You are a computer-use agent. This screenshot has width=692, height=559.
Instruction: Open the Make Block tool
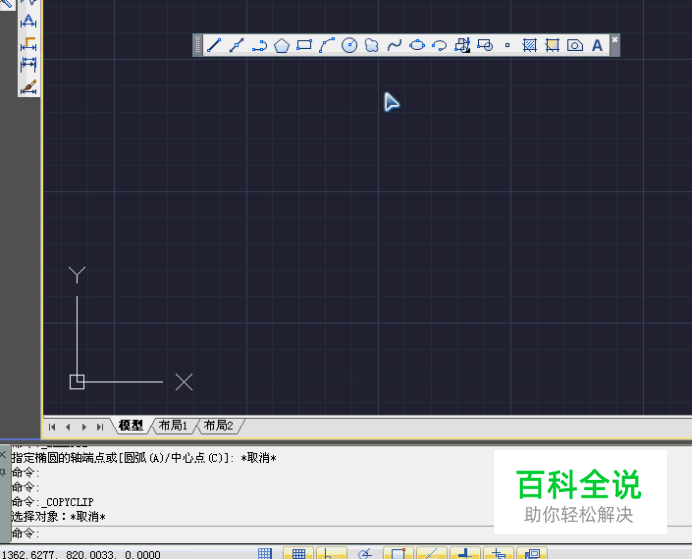485,45
